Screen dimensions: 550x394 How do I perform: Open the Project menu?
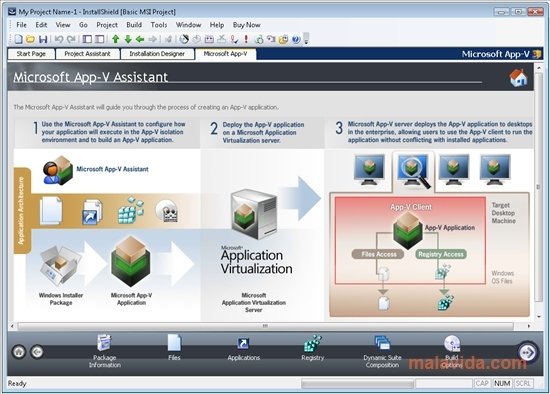pyautogui.click(x=107, y=25)
